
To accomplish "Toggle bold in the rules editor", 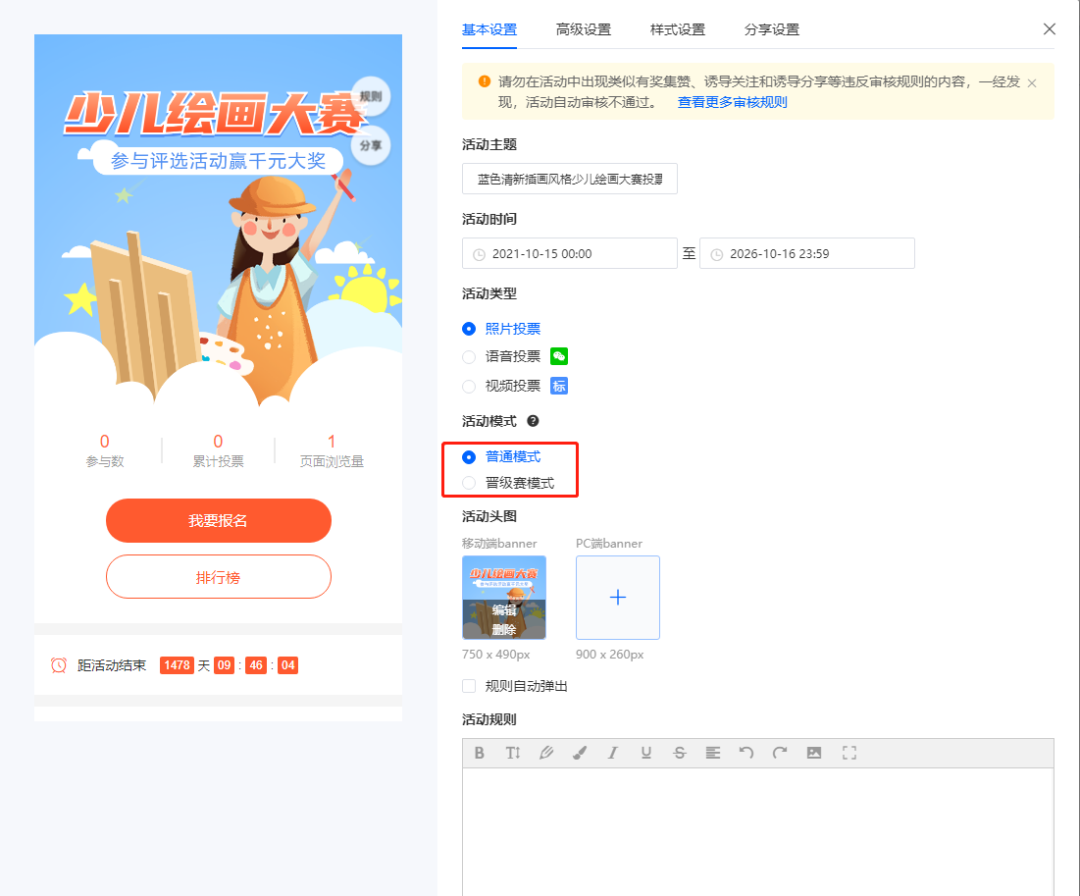I will [x=479, y=753].
